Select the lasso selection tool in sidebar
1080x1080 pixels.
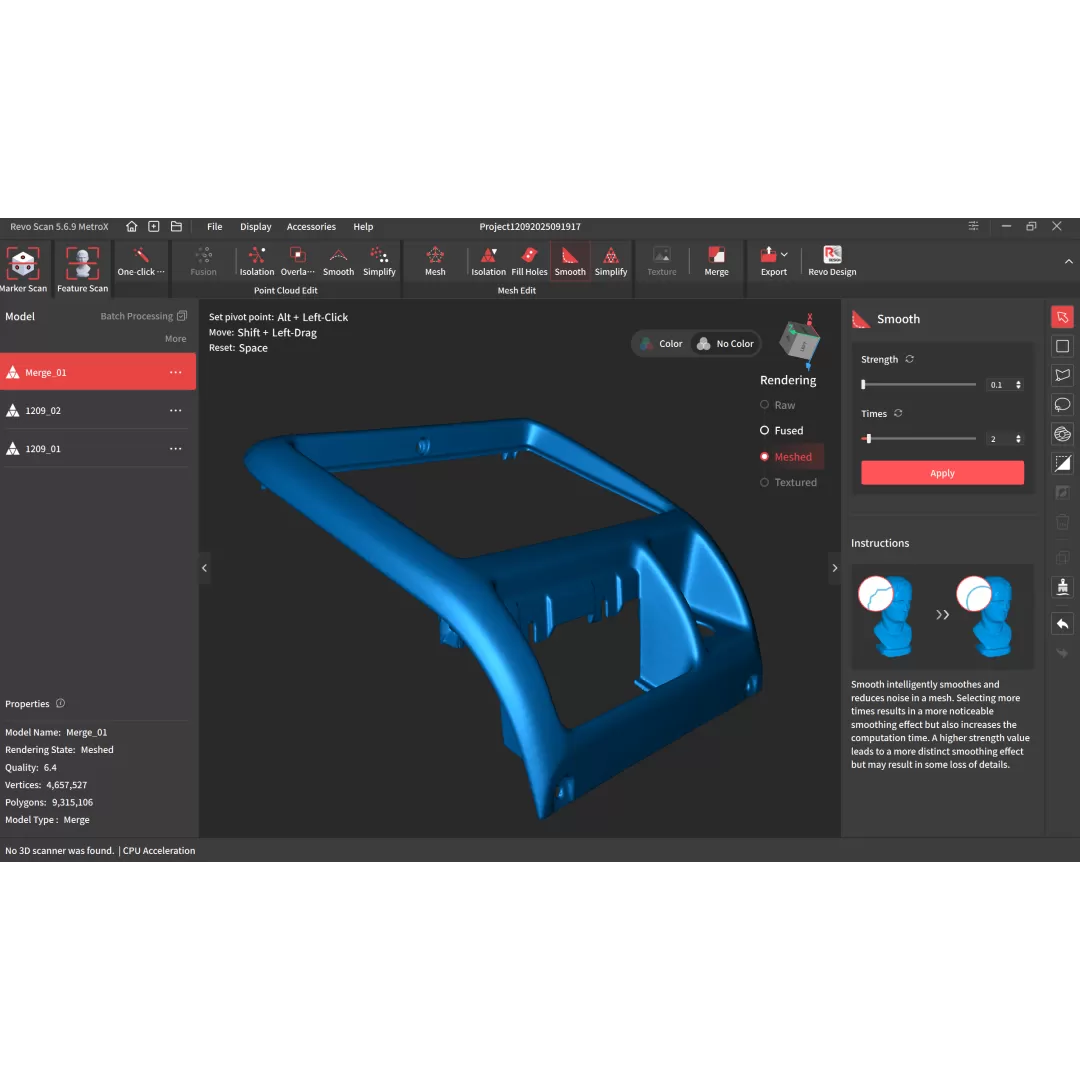pyautogui.click(x=1062, y=405)
